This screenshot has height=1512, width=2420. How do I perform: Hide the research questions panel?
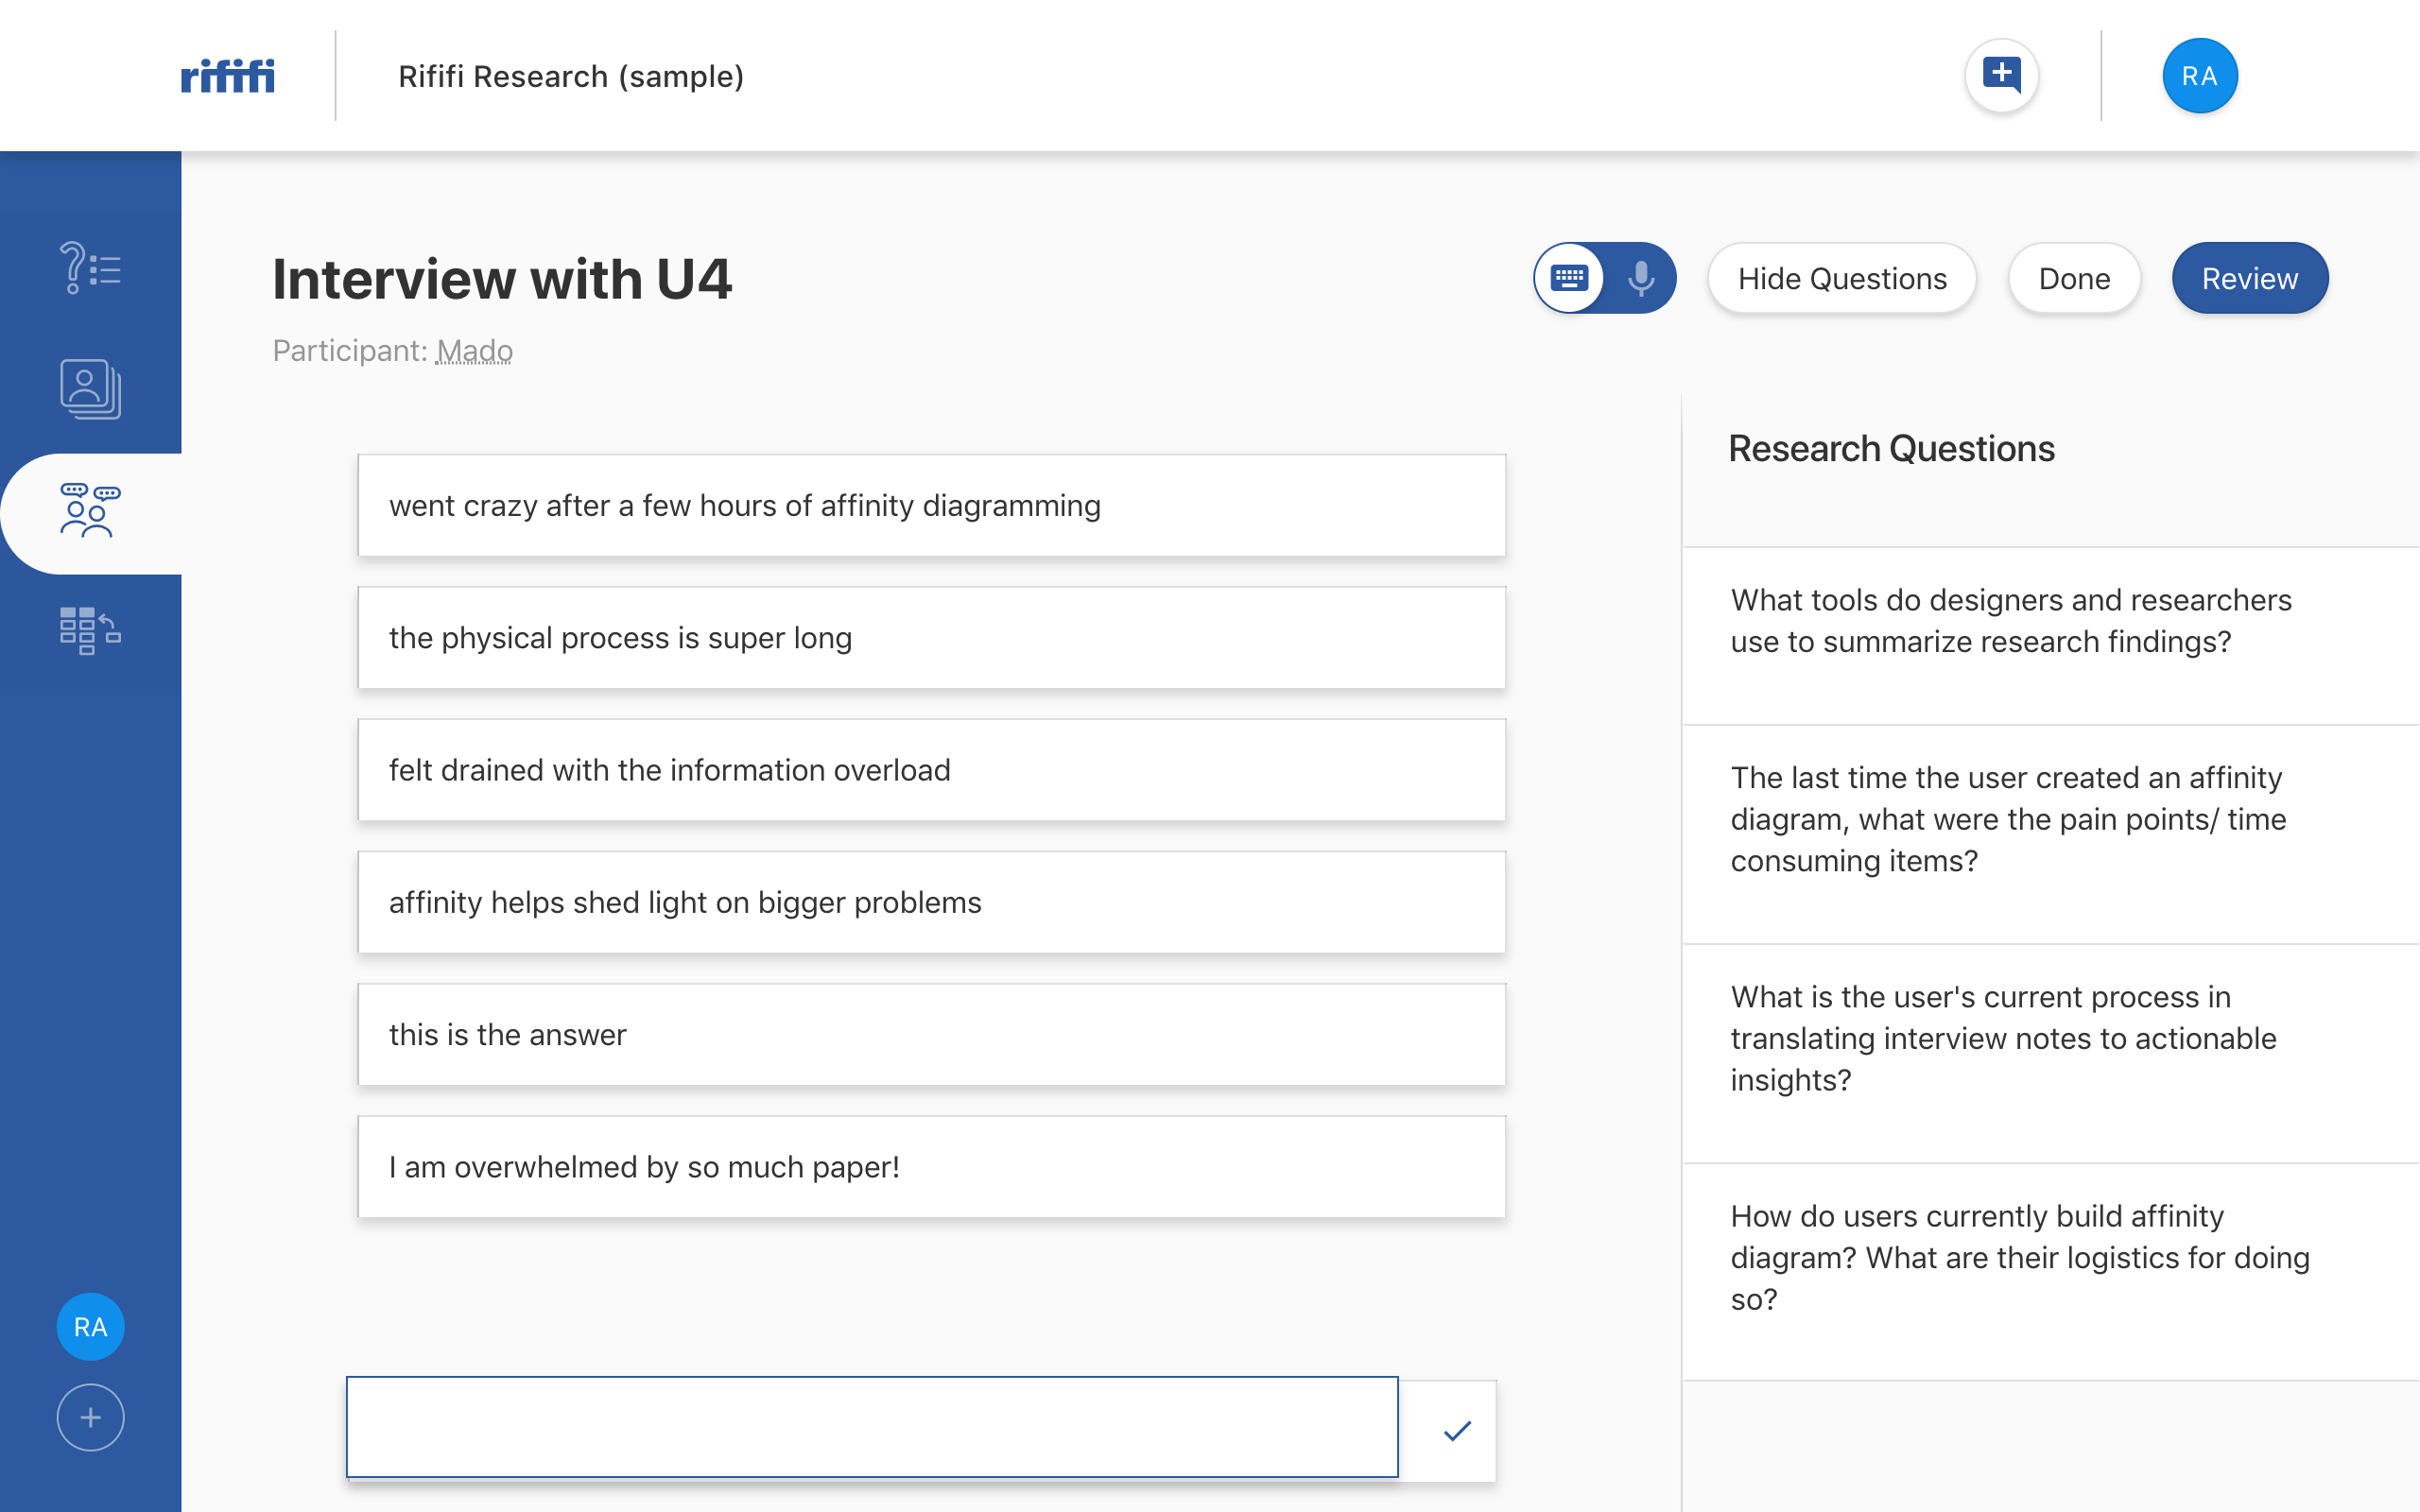[x=1841, y=278]
